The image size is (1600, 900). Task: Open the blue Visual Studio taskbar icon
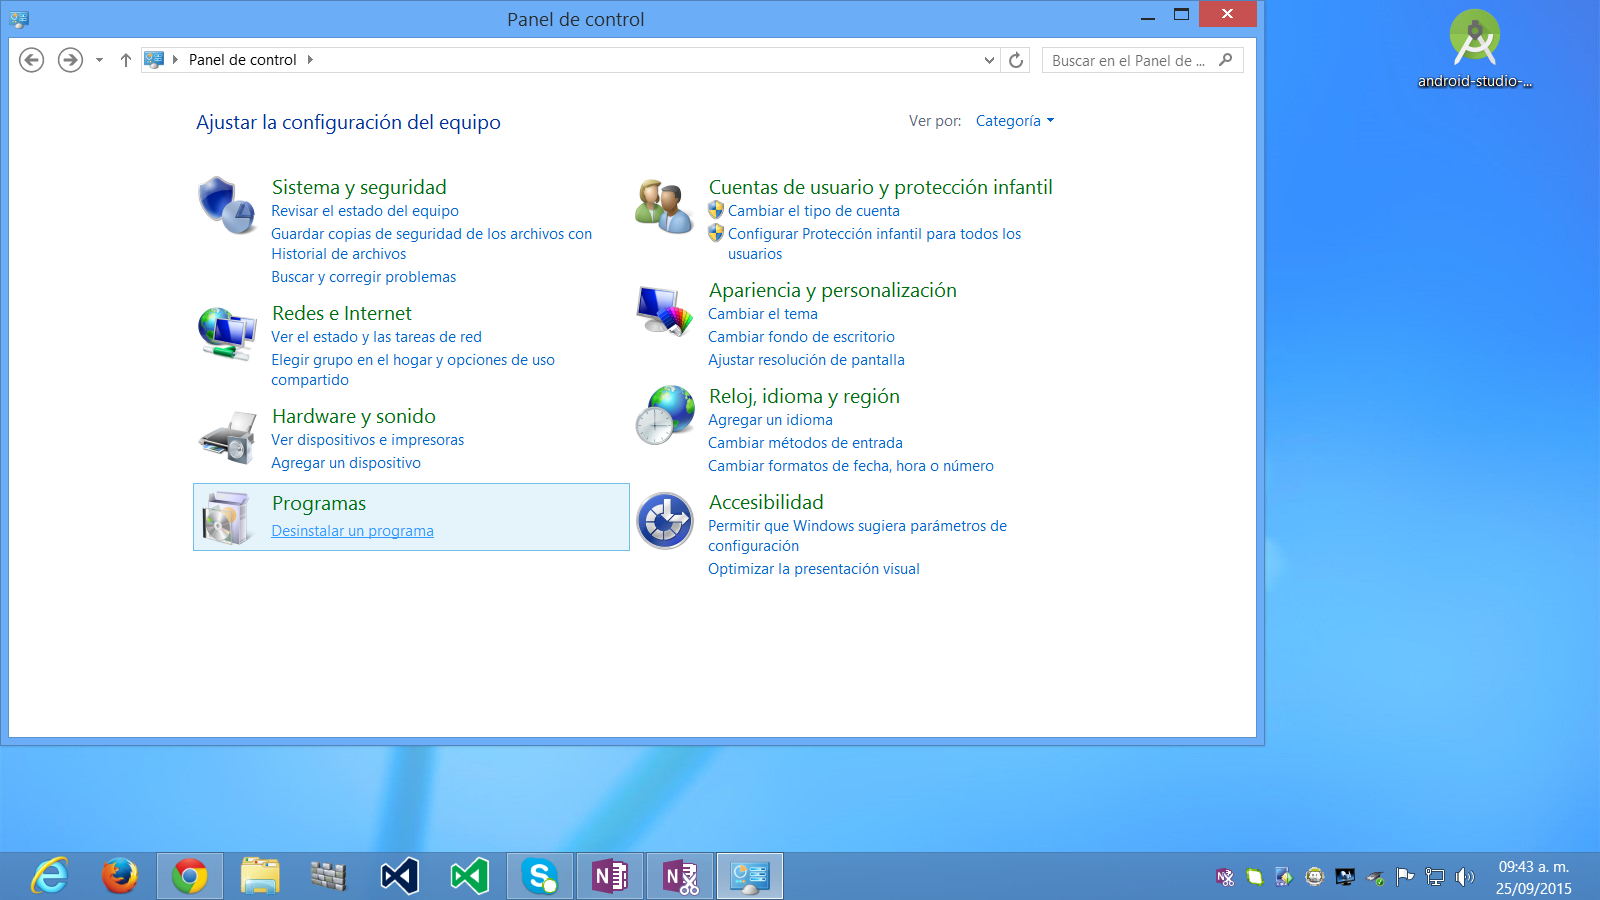click(399, 877)
